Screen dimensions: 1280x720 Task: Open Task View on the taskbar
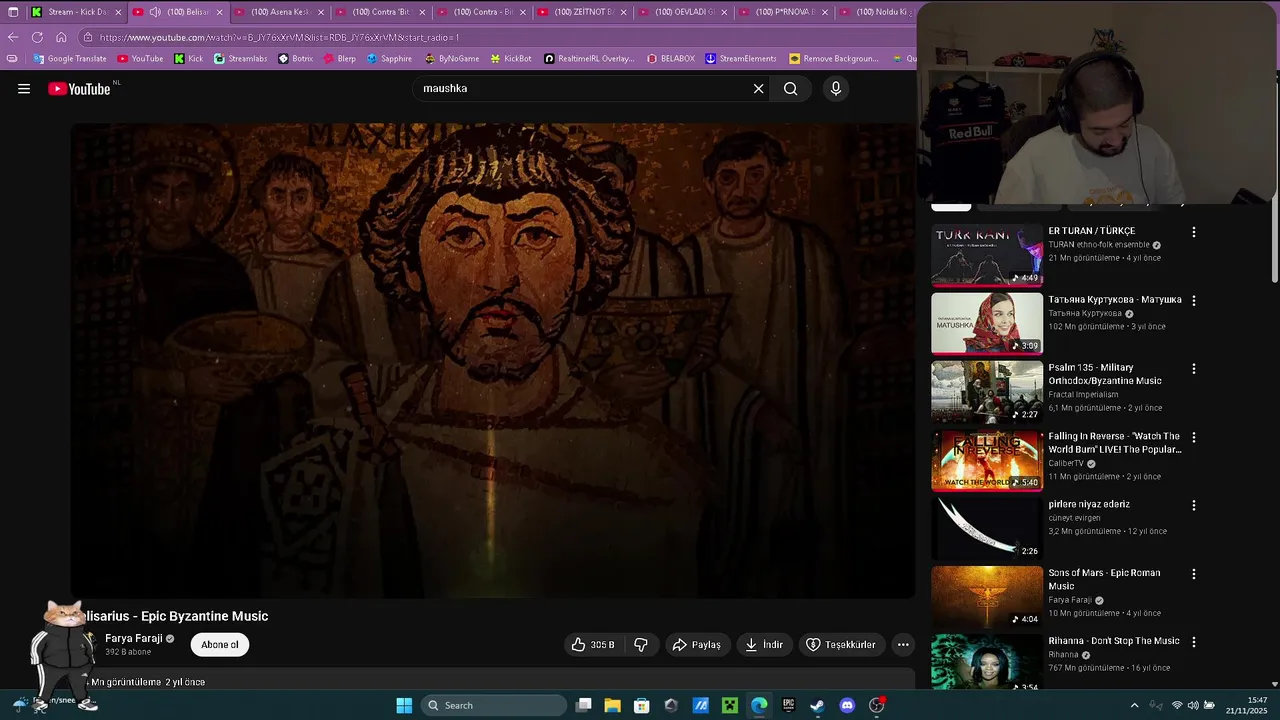tap(584, 705)
